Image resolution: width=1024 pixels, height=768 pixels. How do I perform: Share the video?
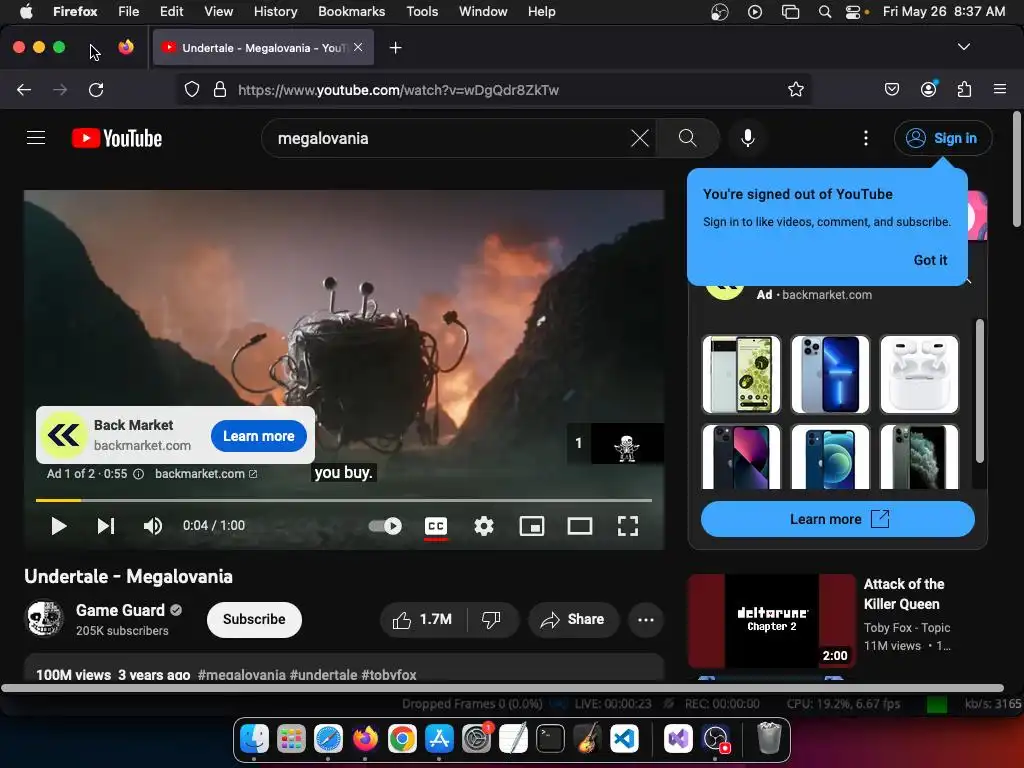click(x=573, y=619)
